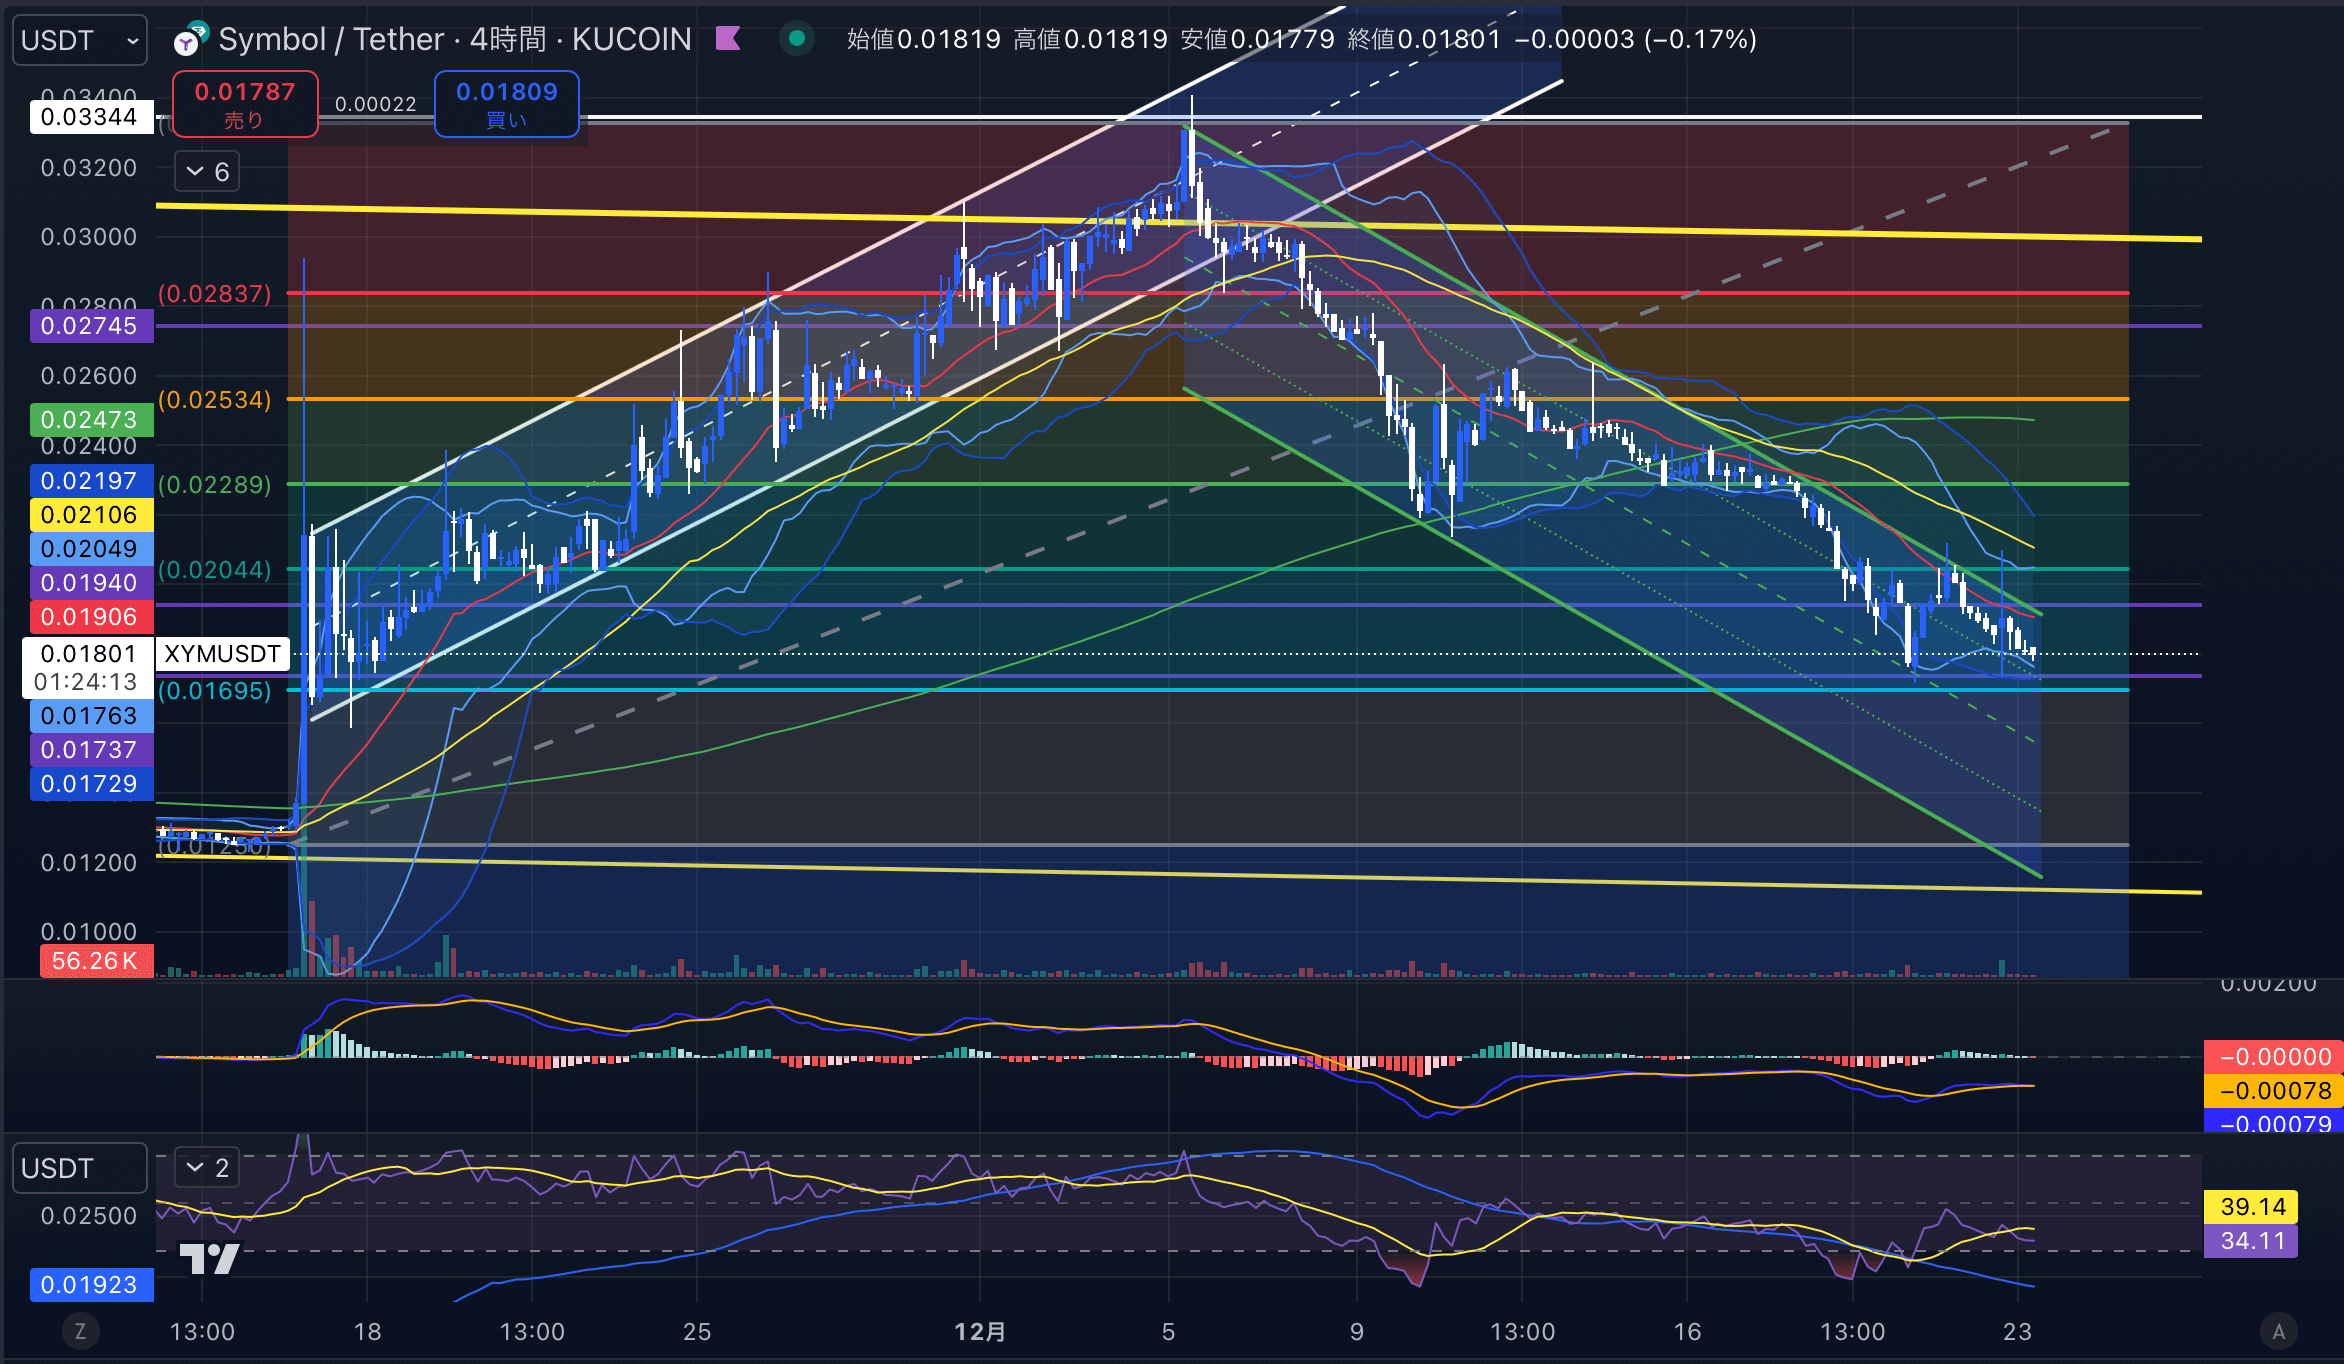Click the −0.00003 (−0.17%) change value
Viewport: 2344px width, 1364px height.
tap(1636, 39)
